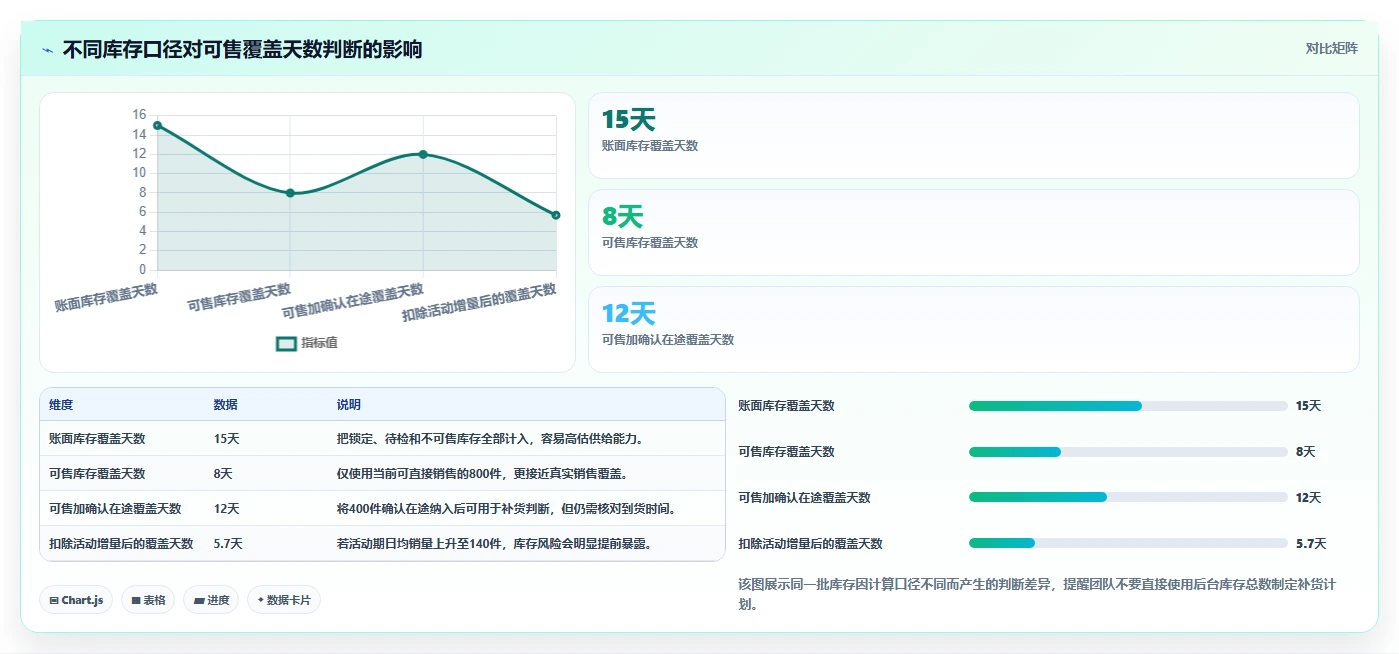The height and width of the screenshot is (654, 1399).
Task: Click the 说明 column header
Action: 348,405
